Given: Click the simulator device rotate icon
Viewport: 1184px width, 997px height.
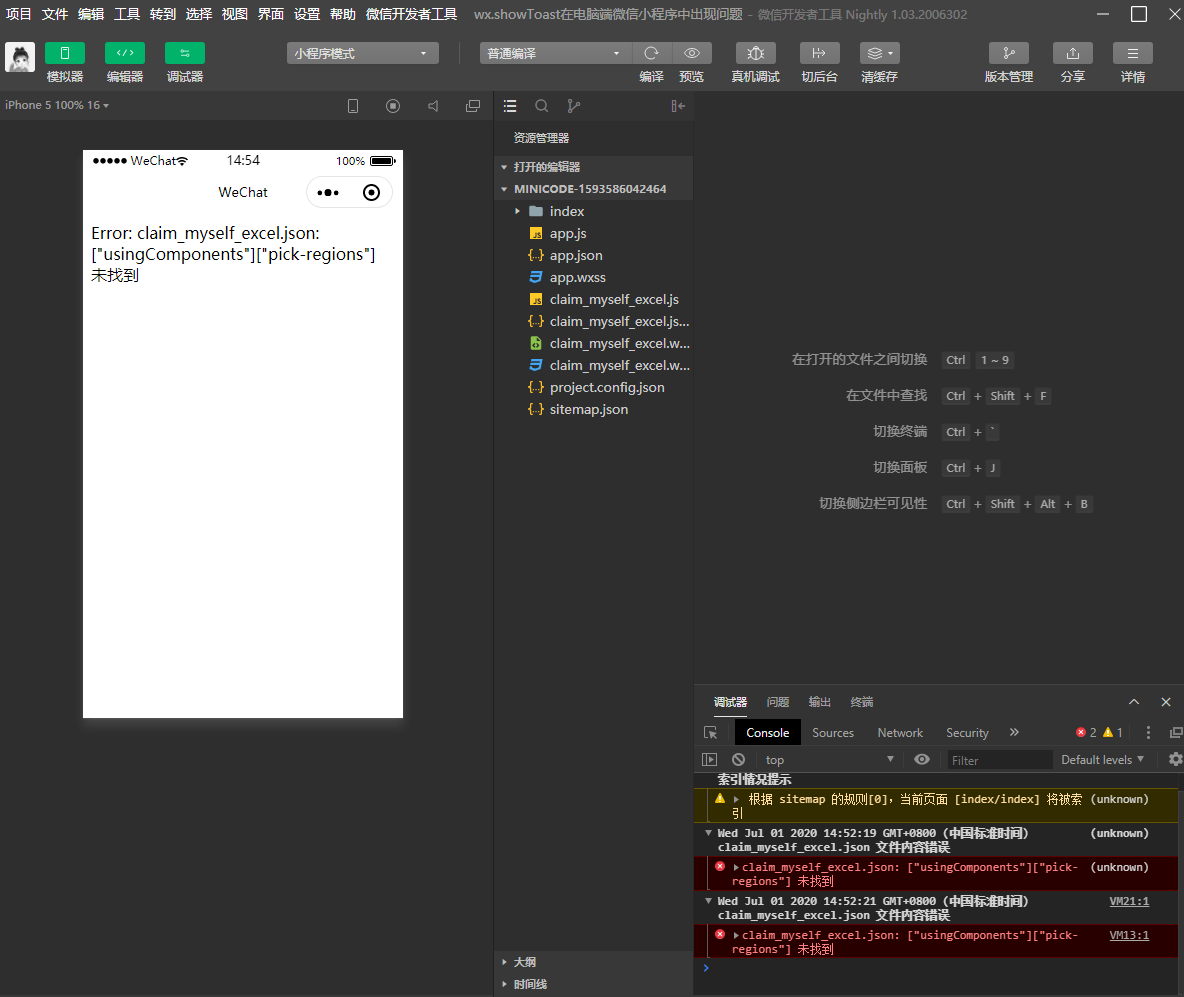Looking at the screenshot, I should [353, 106].
